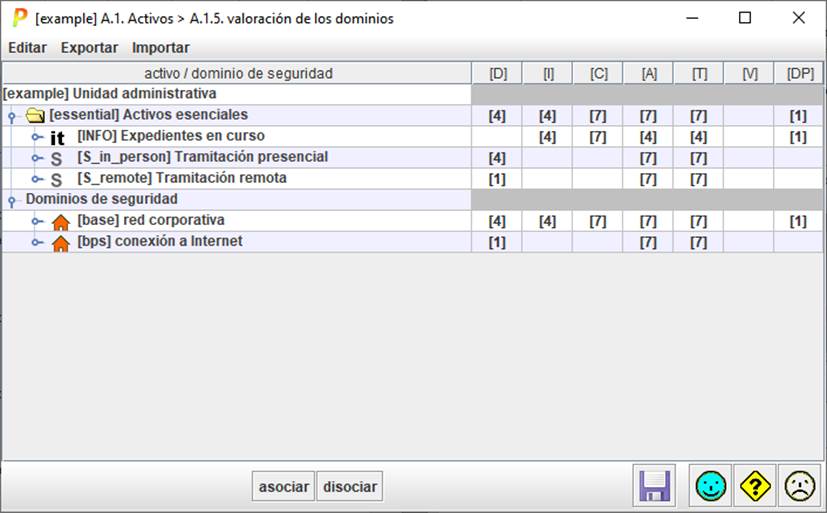Click the sad frowning face icon

pos(799,486)
